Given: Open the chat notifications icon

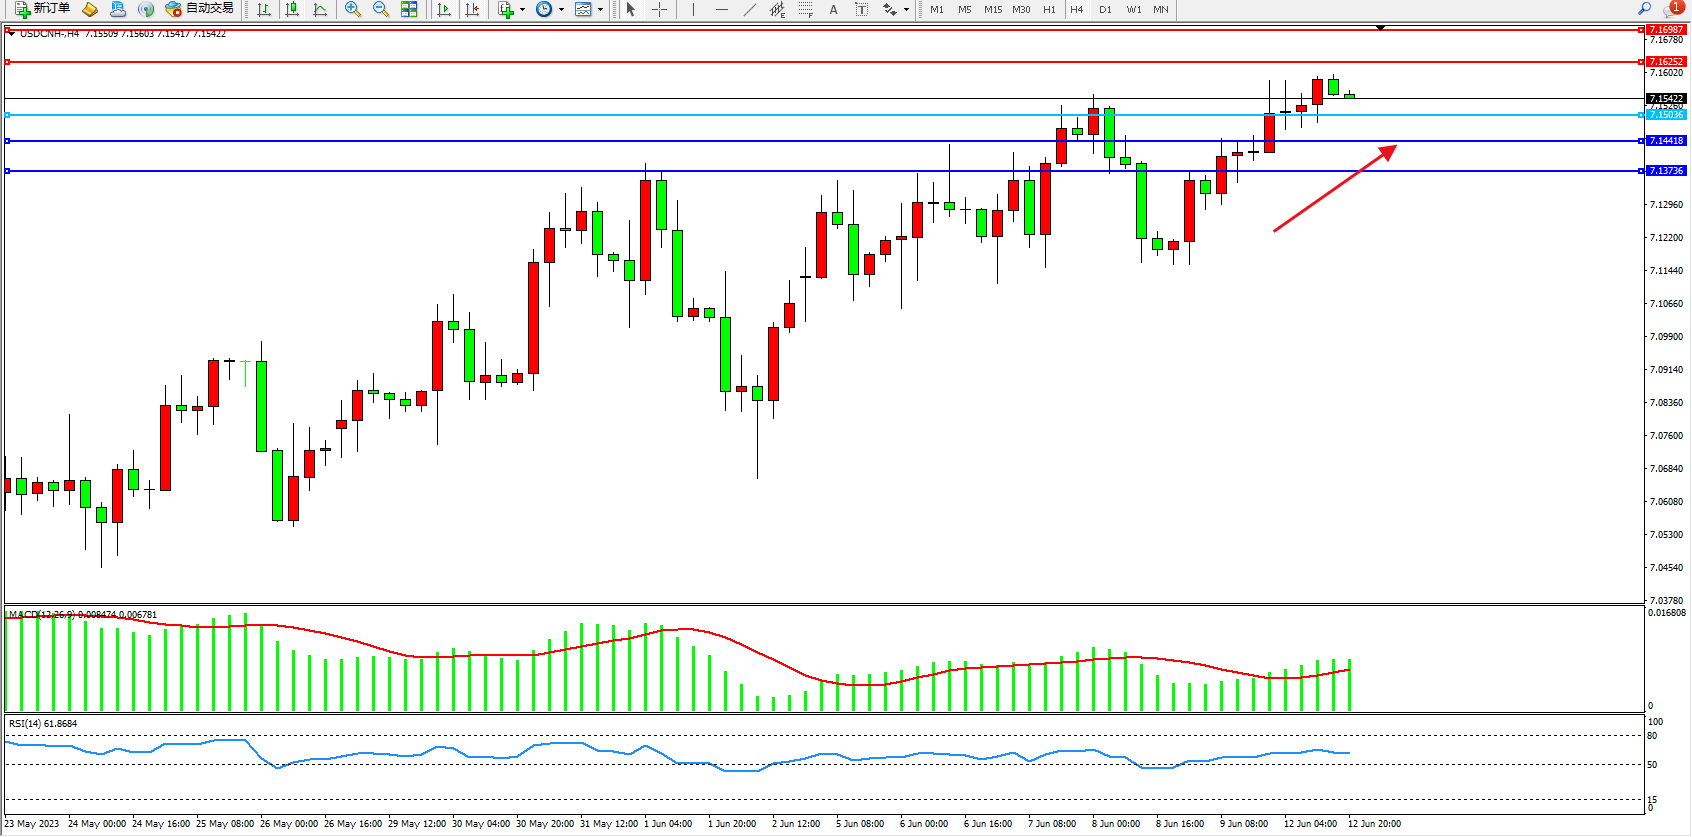Looking at the screenshot, I should (x=1674, y=8).
